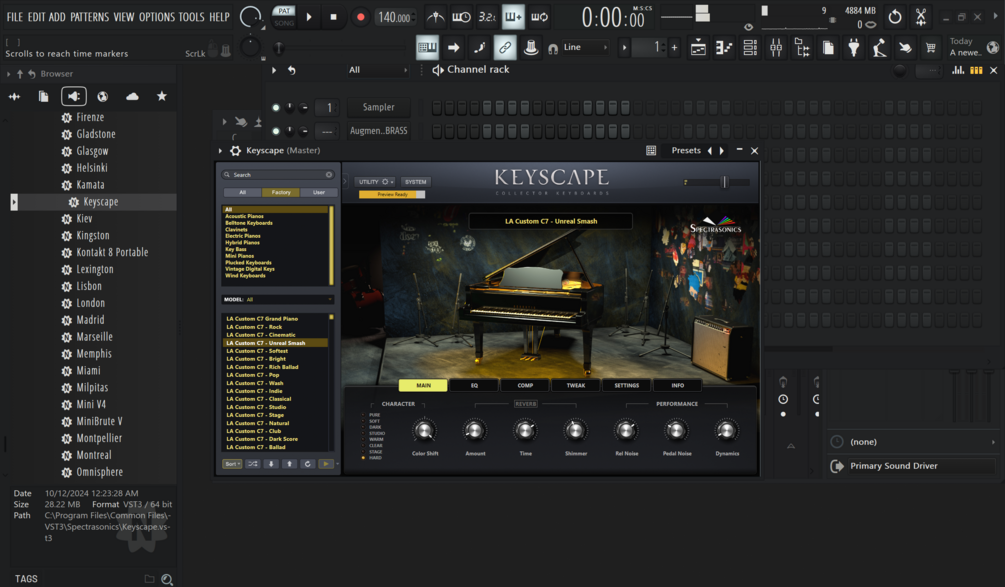Viewport: 1005px width, 587px height.
Task: Click Keyscape shuffle button below list
Action: point(253,464)
